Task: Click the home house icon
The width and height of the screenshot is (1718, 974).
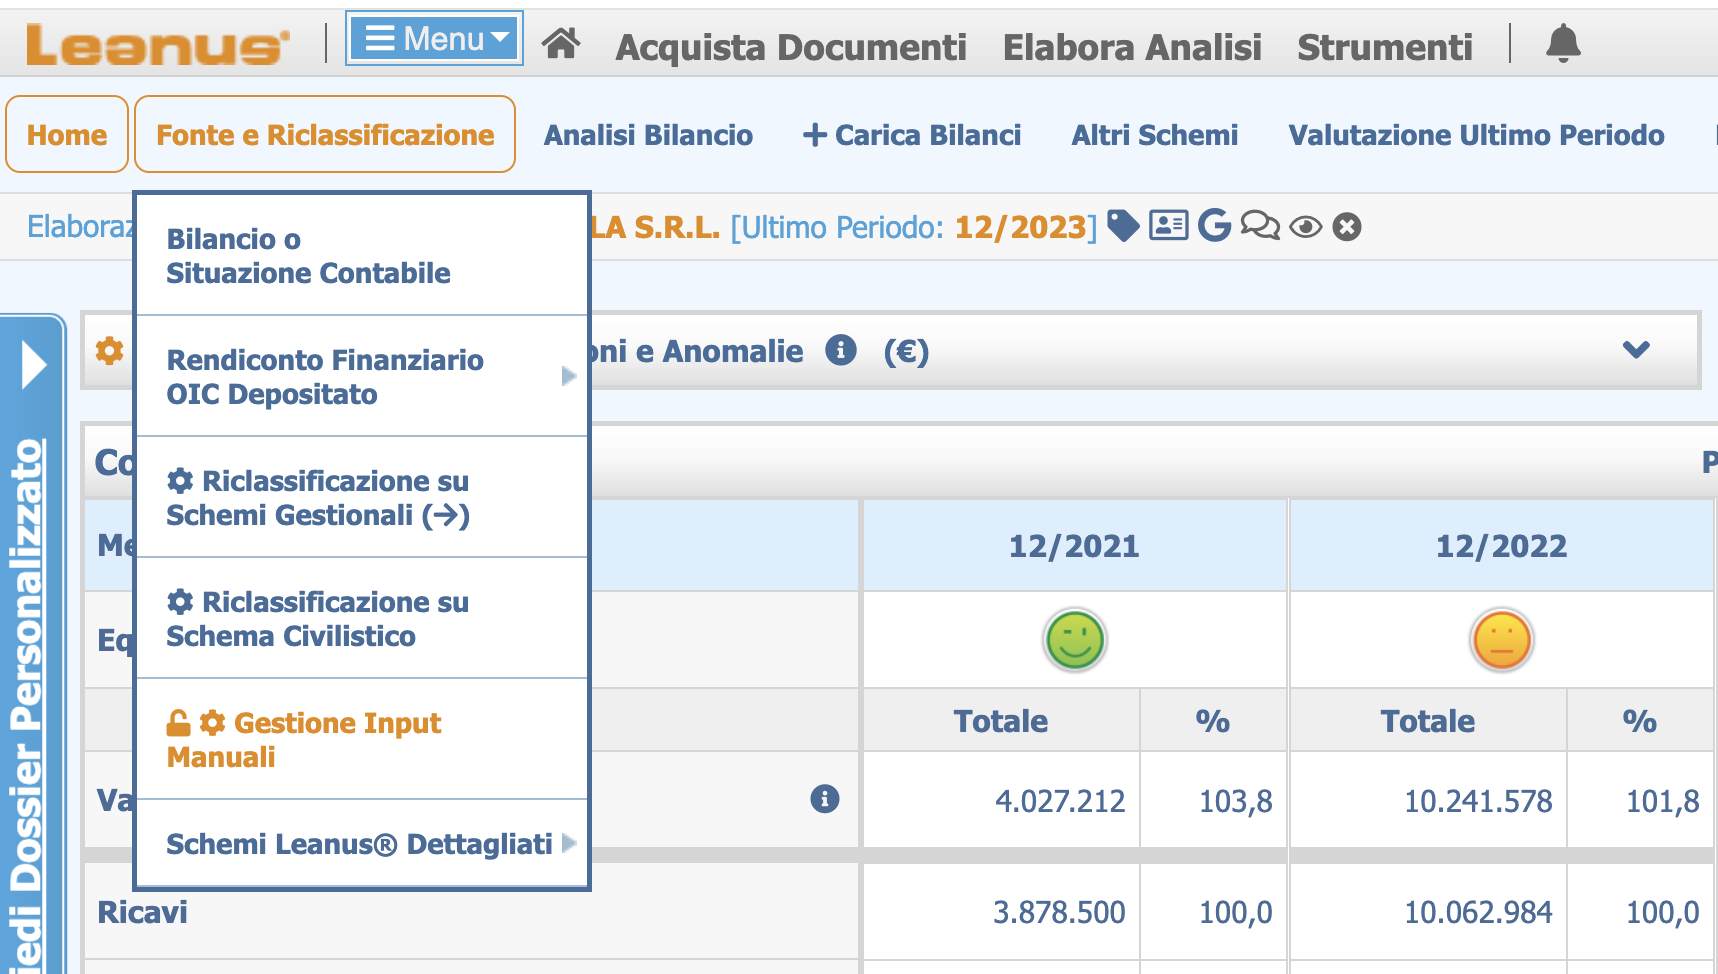Action: [x=561, y=42]
